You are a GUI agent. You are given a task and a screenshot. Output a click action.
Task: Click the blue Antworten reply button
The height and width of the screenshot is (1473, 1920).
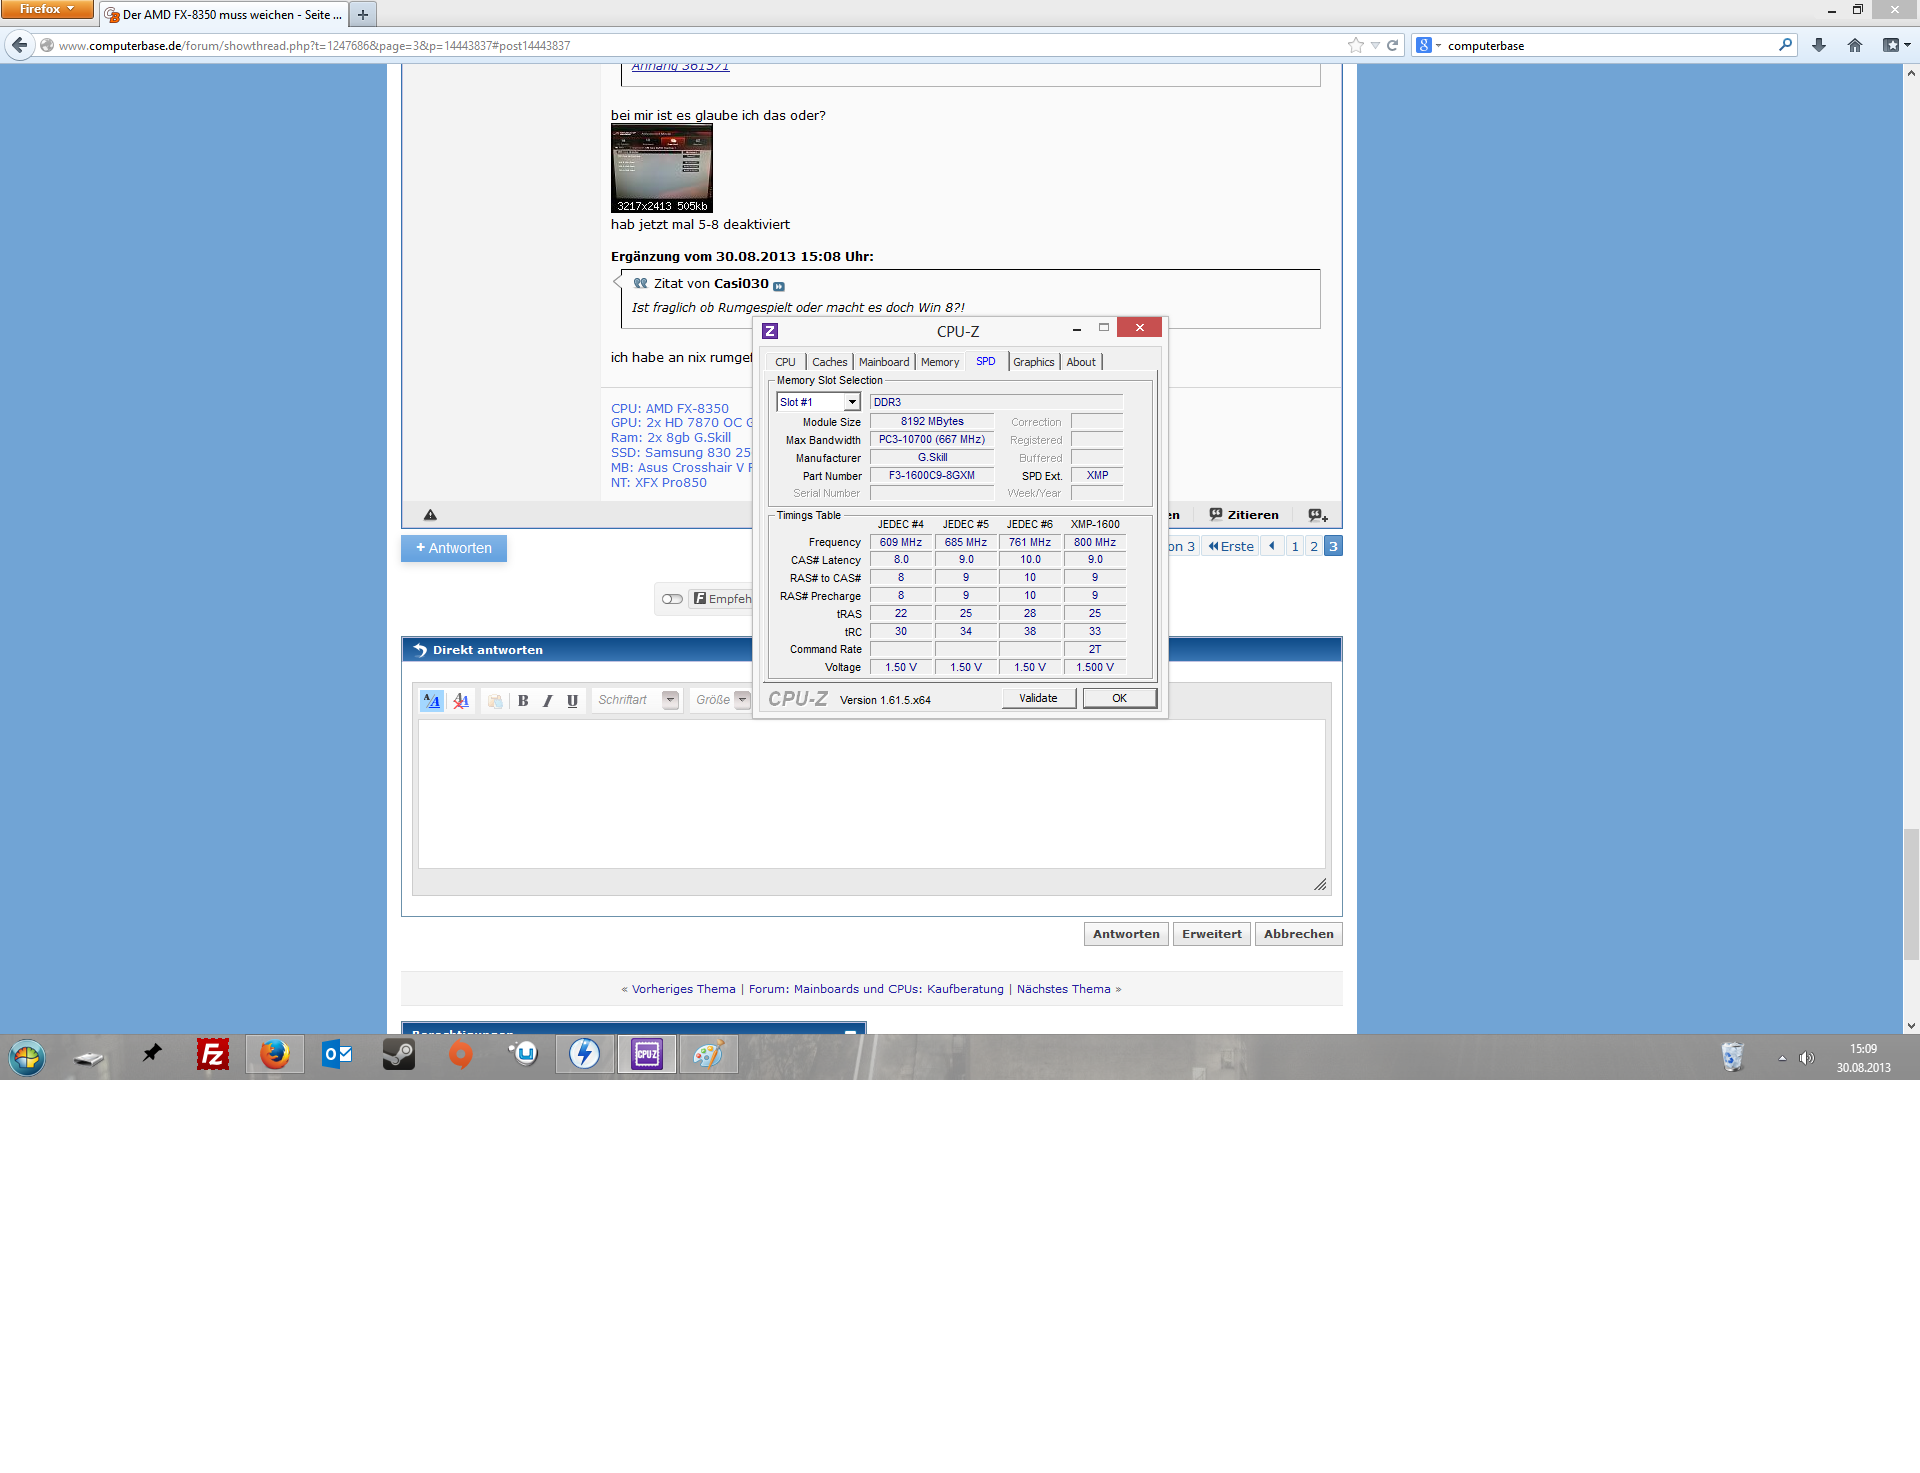(x=454, y=548)
